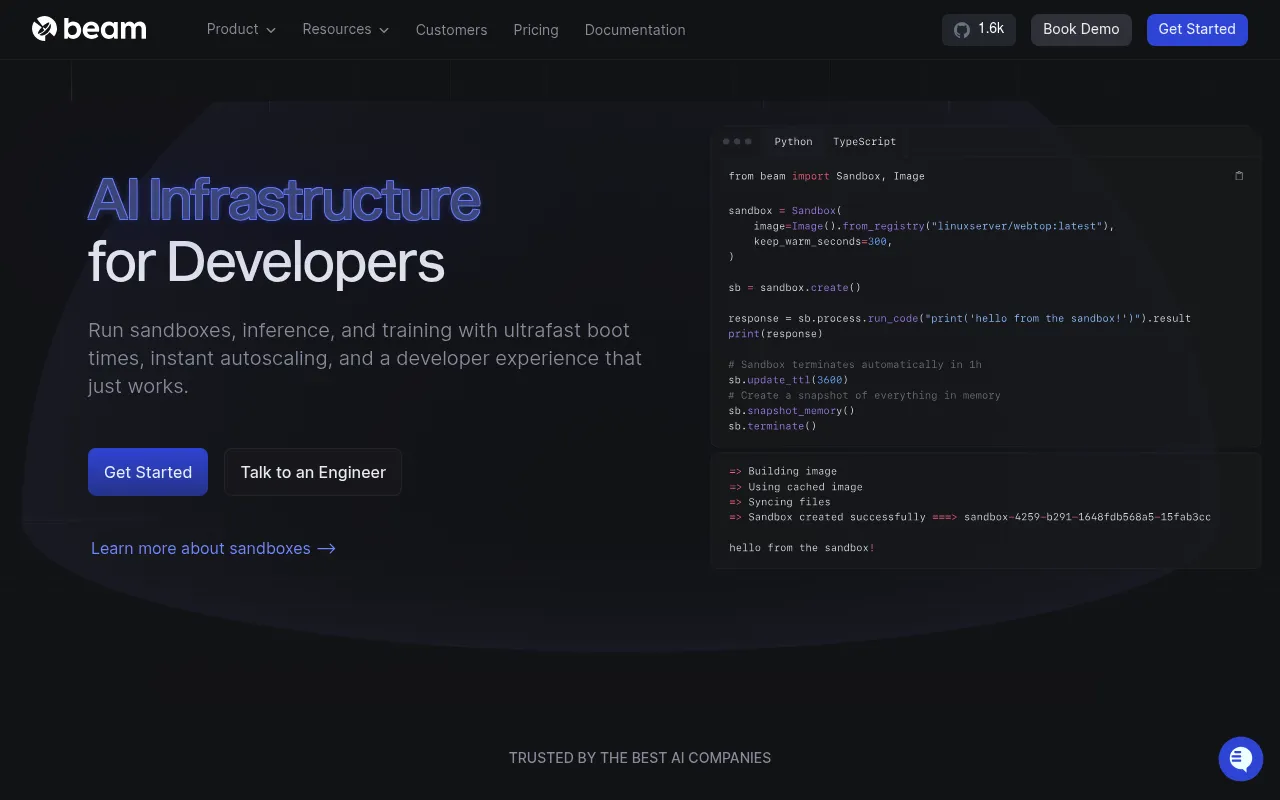The width and height of the screenshot is (1280, 800).
Task: Click the 'from beam import Sandbox, Image' line
Action: click(x=827, y=176)
